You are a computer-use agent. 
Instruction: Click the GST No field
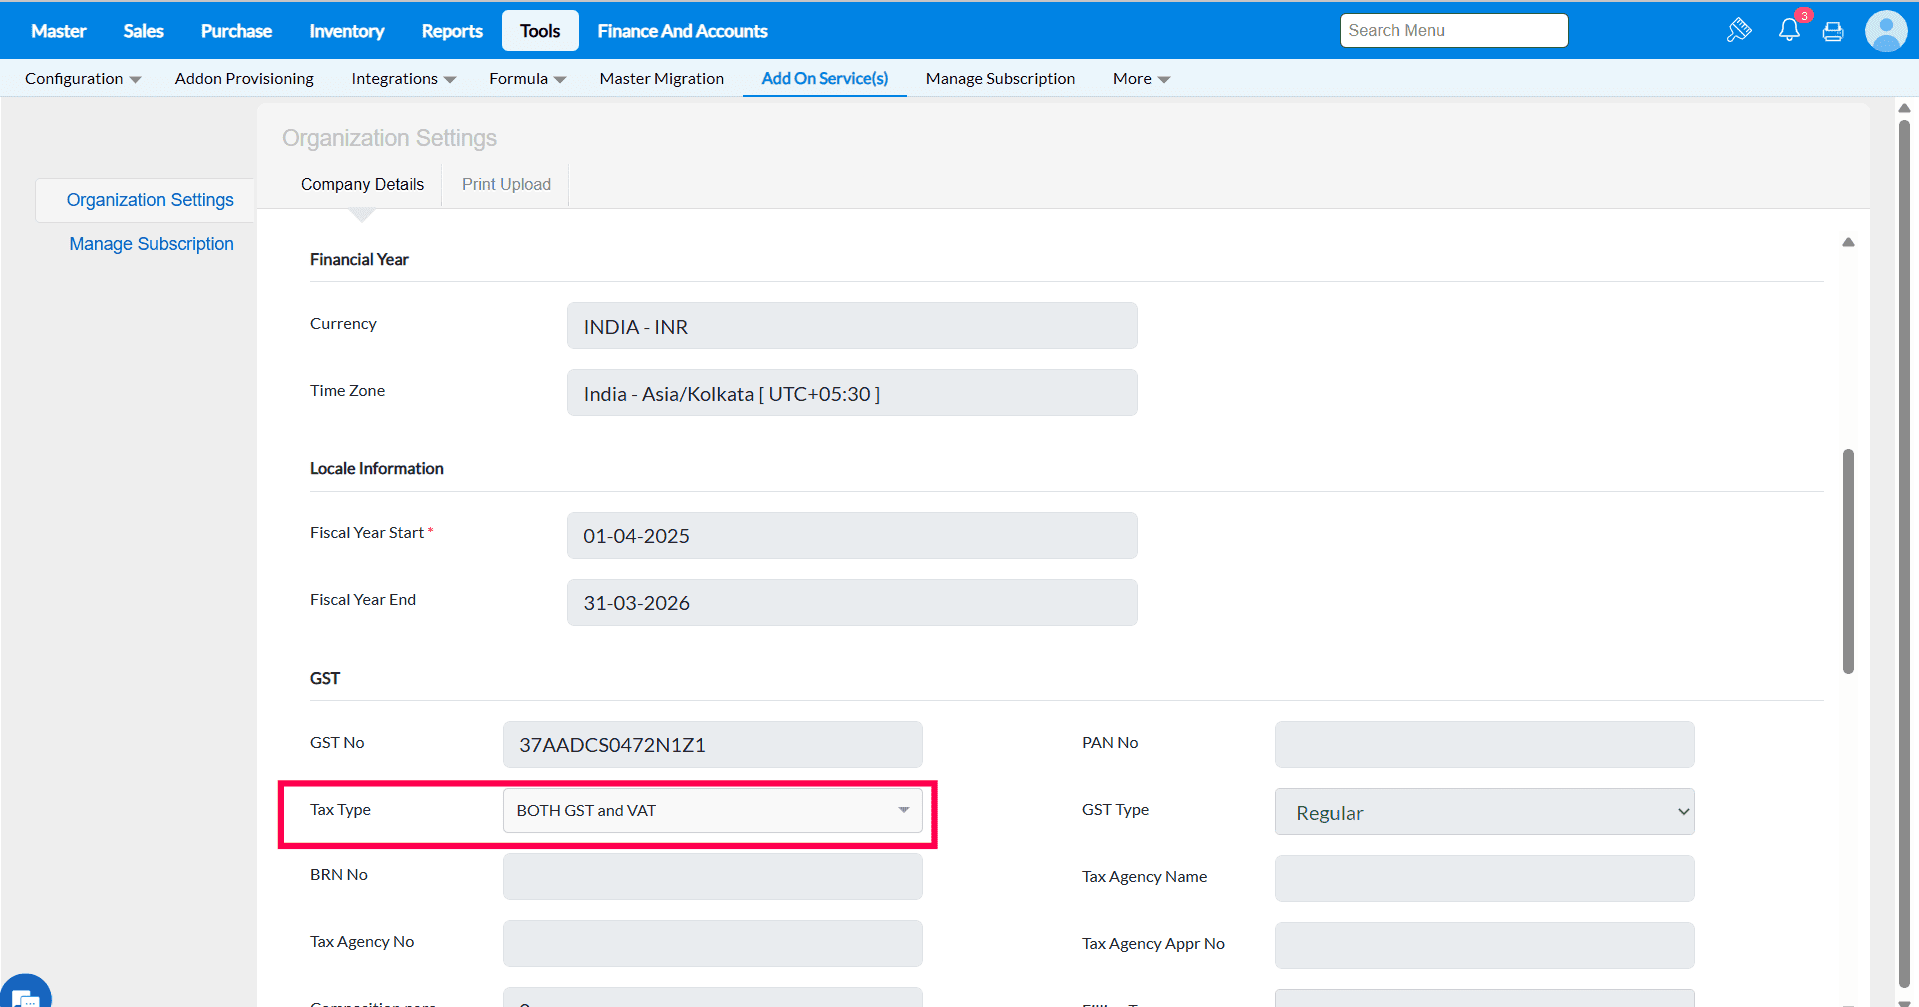tap(712, 744)
